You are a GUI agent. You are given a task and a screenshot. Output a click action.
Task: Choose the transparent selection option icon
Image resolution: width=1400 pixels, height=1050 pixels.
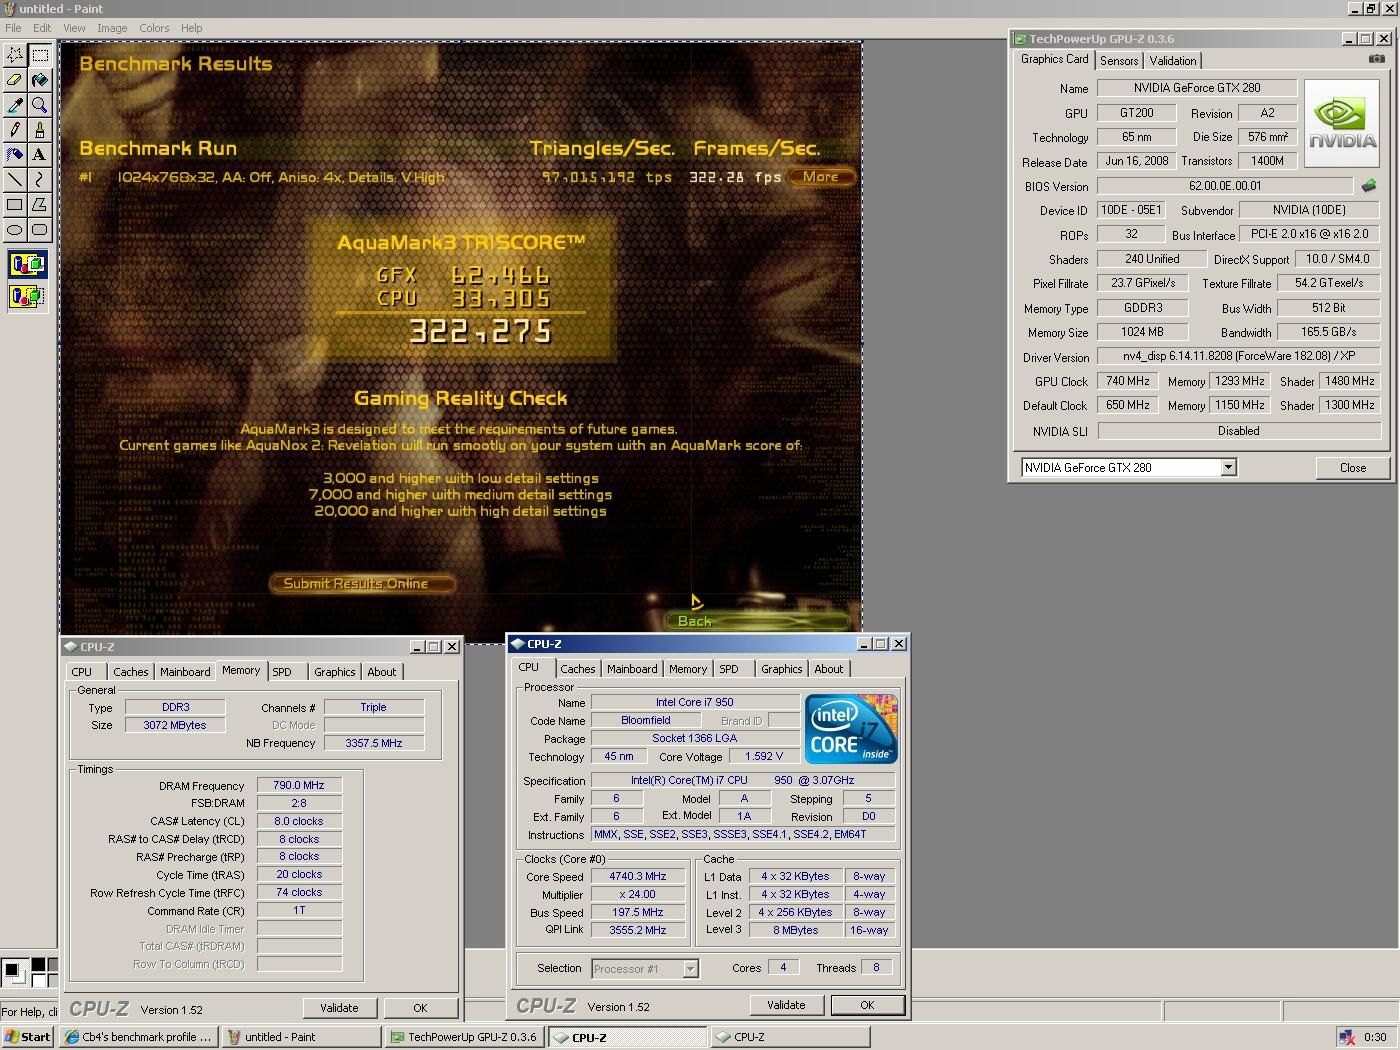tap(27, 296)
